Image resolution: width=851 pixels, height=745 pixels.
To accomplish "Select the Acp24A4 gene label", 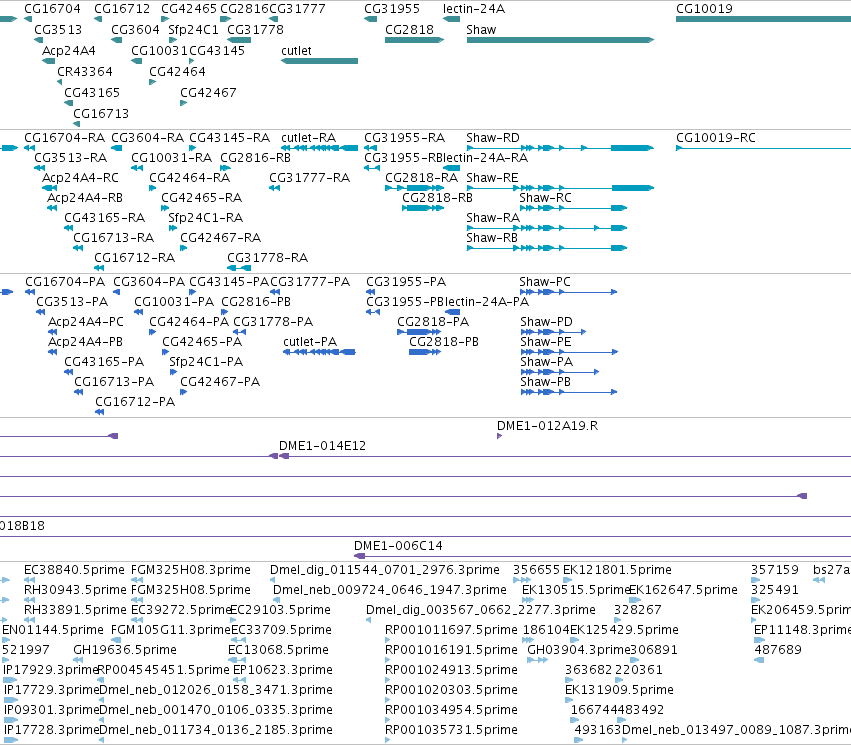I will coord(68,50).
